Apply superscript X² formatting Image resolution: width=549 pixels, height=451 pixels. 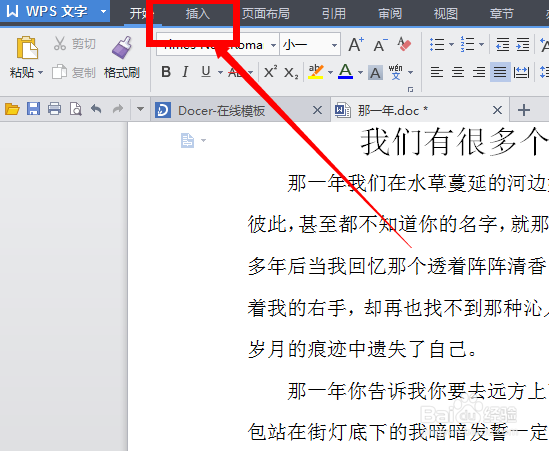270,72
